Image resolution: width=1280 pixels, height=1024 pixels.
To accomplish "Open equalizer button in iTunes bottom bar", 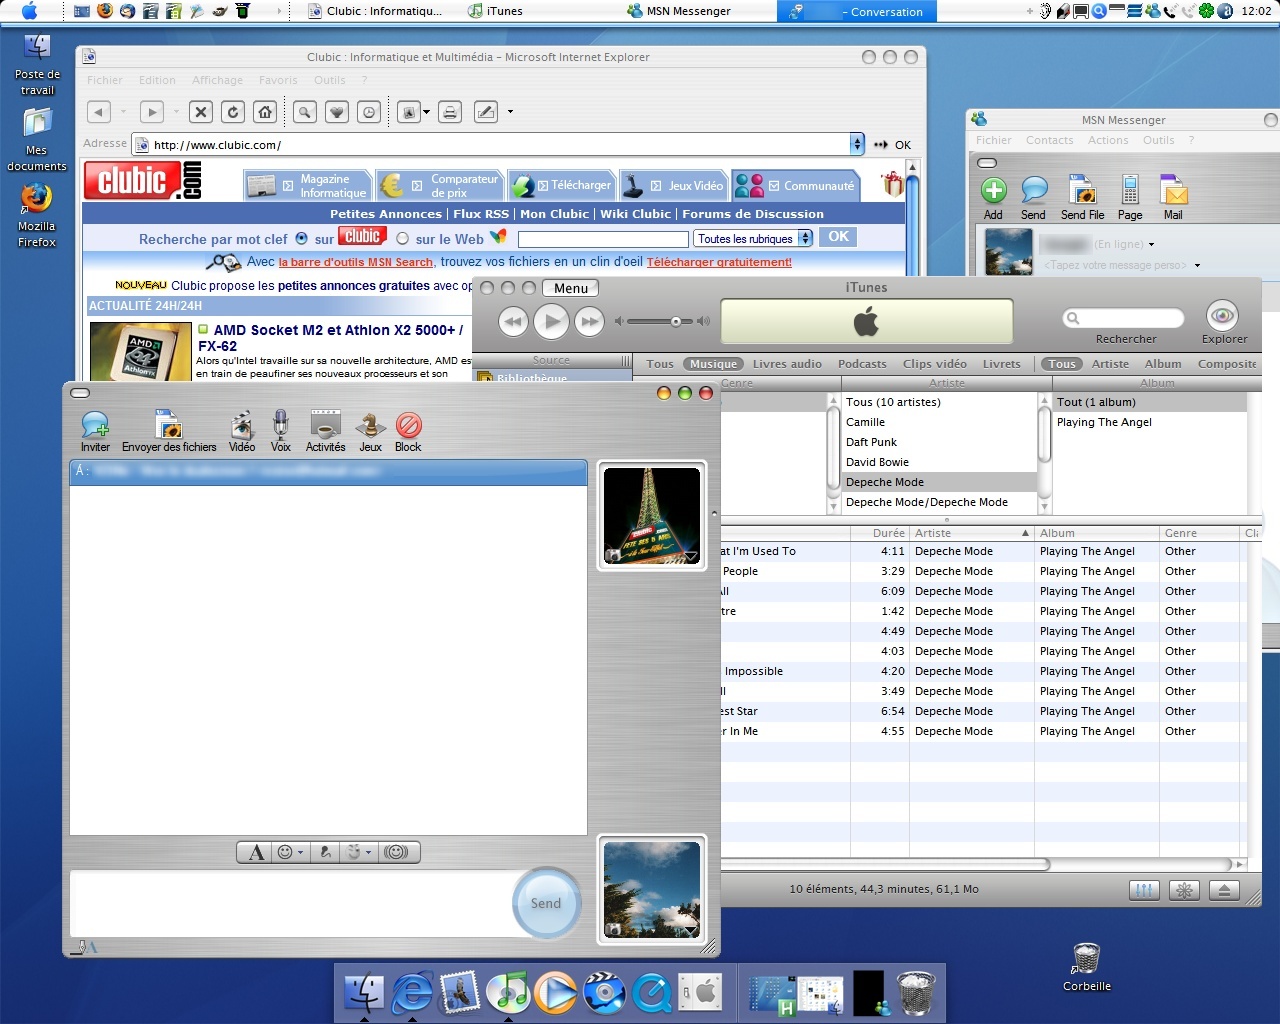I will pyautogui.click(x=1143, y=890).
